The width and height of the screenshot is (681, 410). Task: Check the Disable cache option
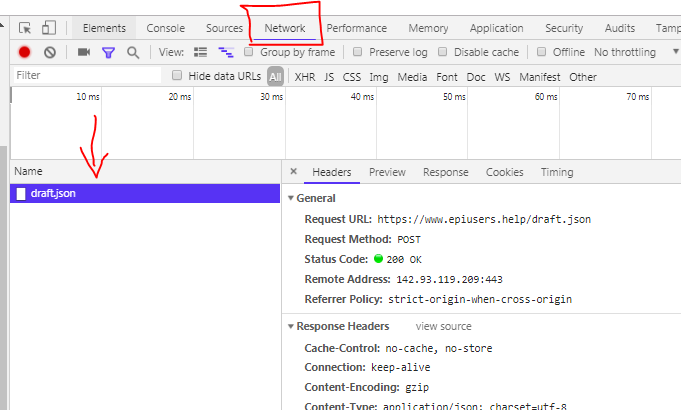pos(442,52)
